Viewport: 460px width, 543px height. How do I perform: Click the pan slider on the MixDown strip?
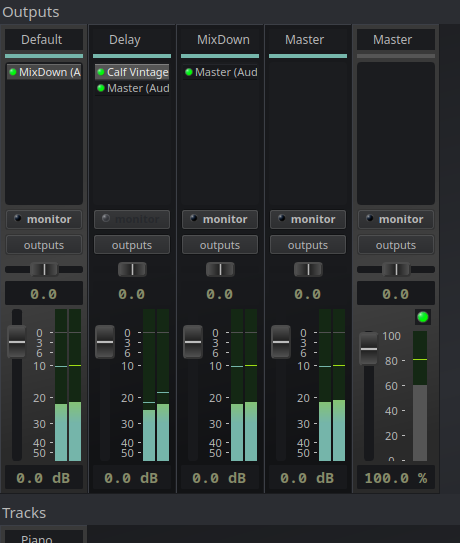(x=220, y=269)
